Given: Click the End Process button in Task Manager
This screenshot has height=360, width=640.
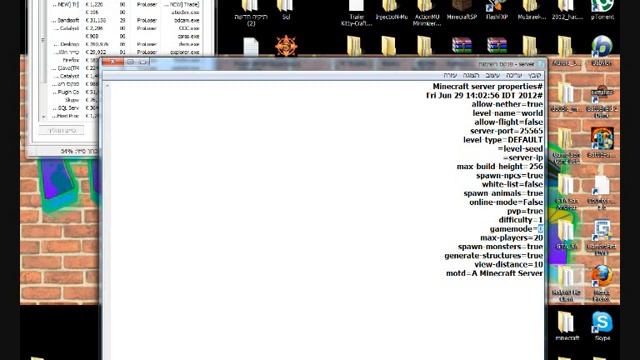Looking at the screenshot, I should (62, 130).
